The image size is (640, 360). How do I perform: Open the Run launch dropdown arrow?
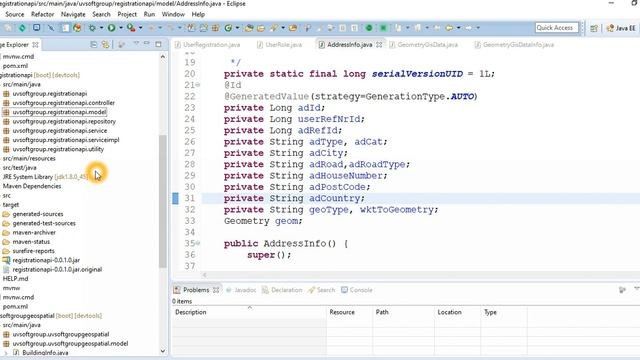coord(120,28)
